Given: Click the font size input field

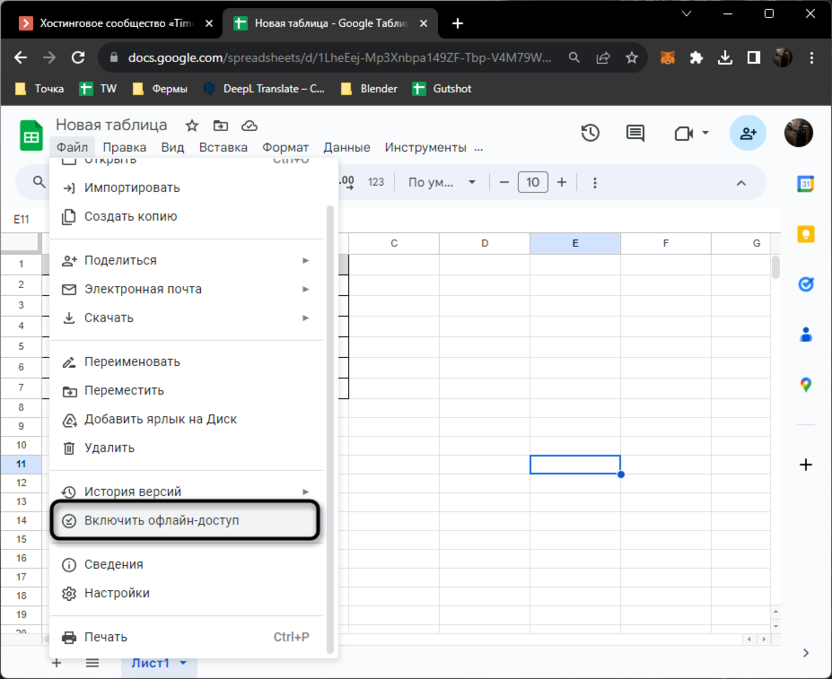Looking at the screenshot, I should (532, 182).
